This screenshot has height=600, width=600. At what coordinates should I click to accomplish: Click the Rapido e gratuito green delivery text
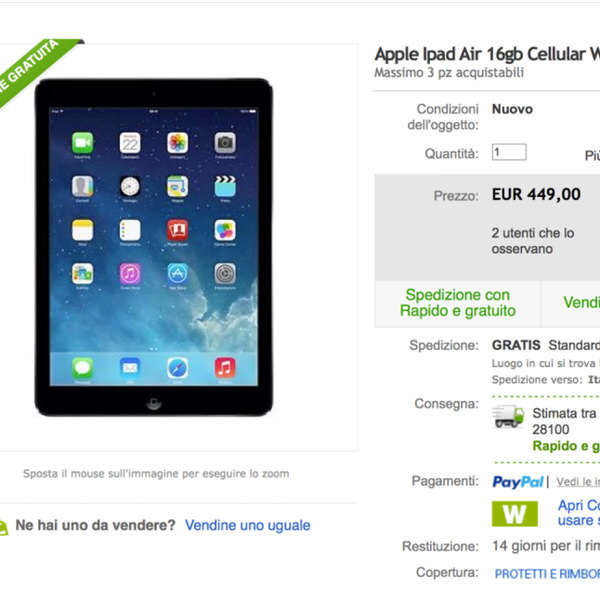566,446
